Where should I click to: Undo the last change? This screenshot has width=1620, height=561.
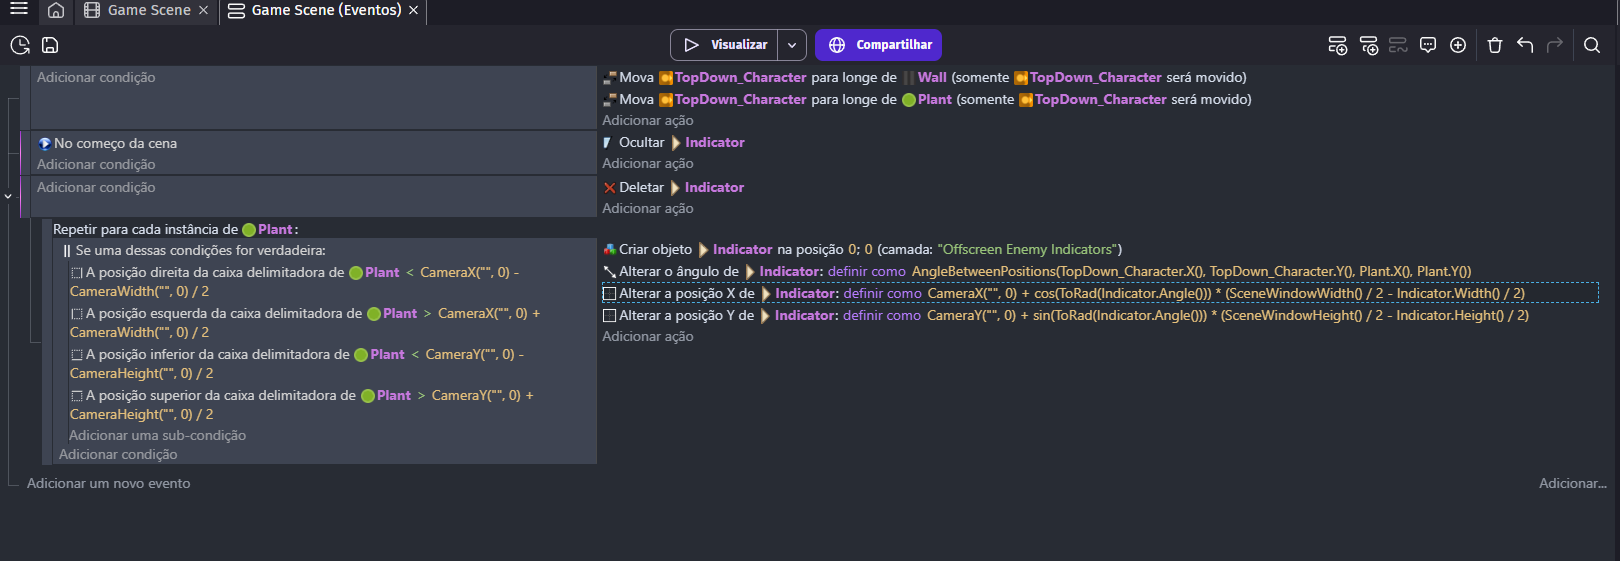click(x=1525, y=45)
